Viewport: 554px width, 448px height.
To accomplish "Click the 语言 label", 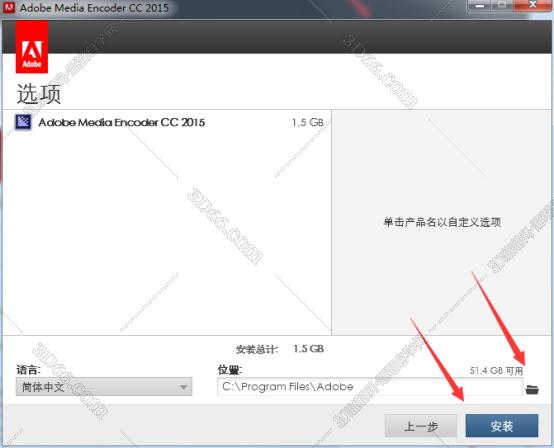I will pos(28,370).
